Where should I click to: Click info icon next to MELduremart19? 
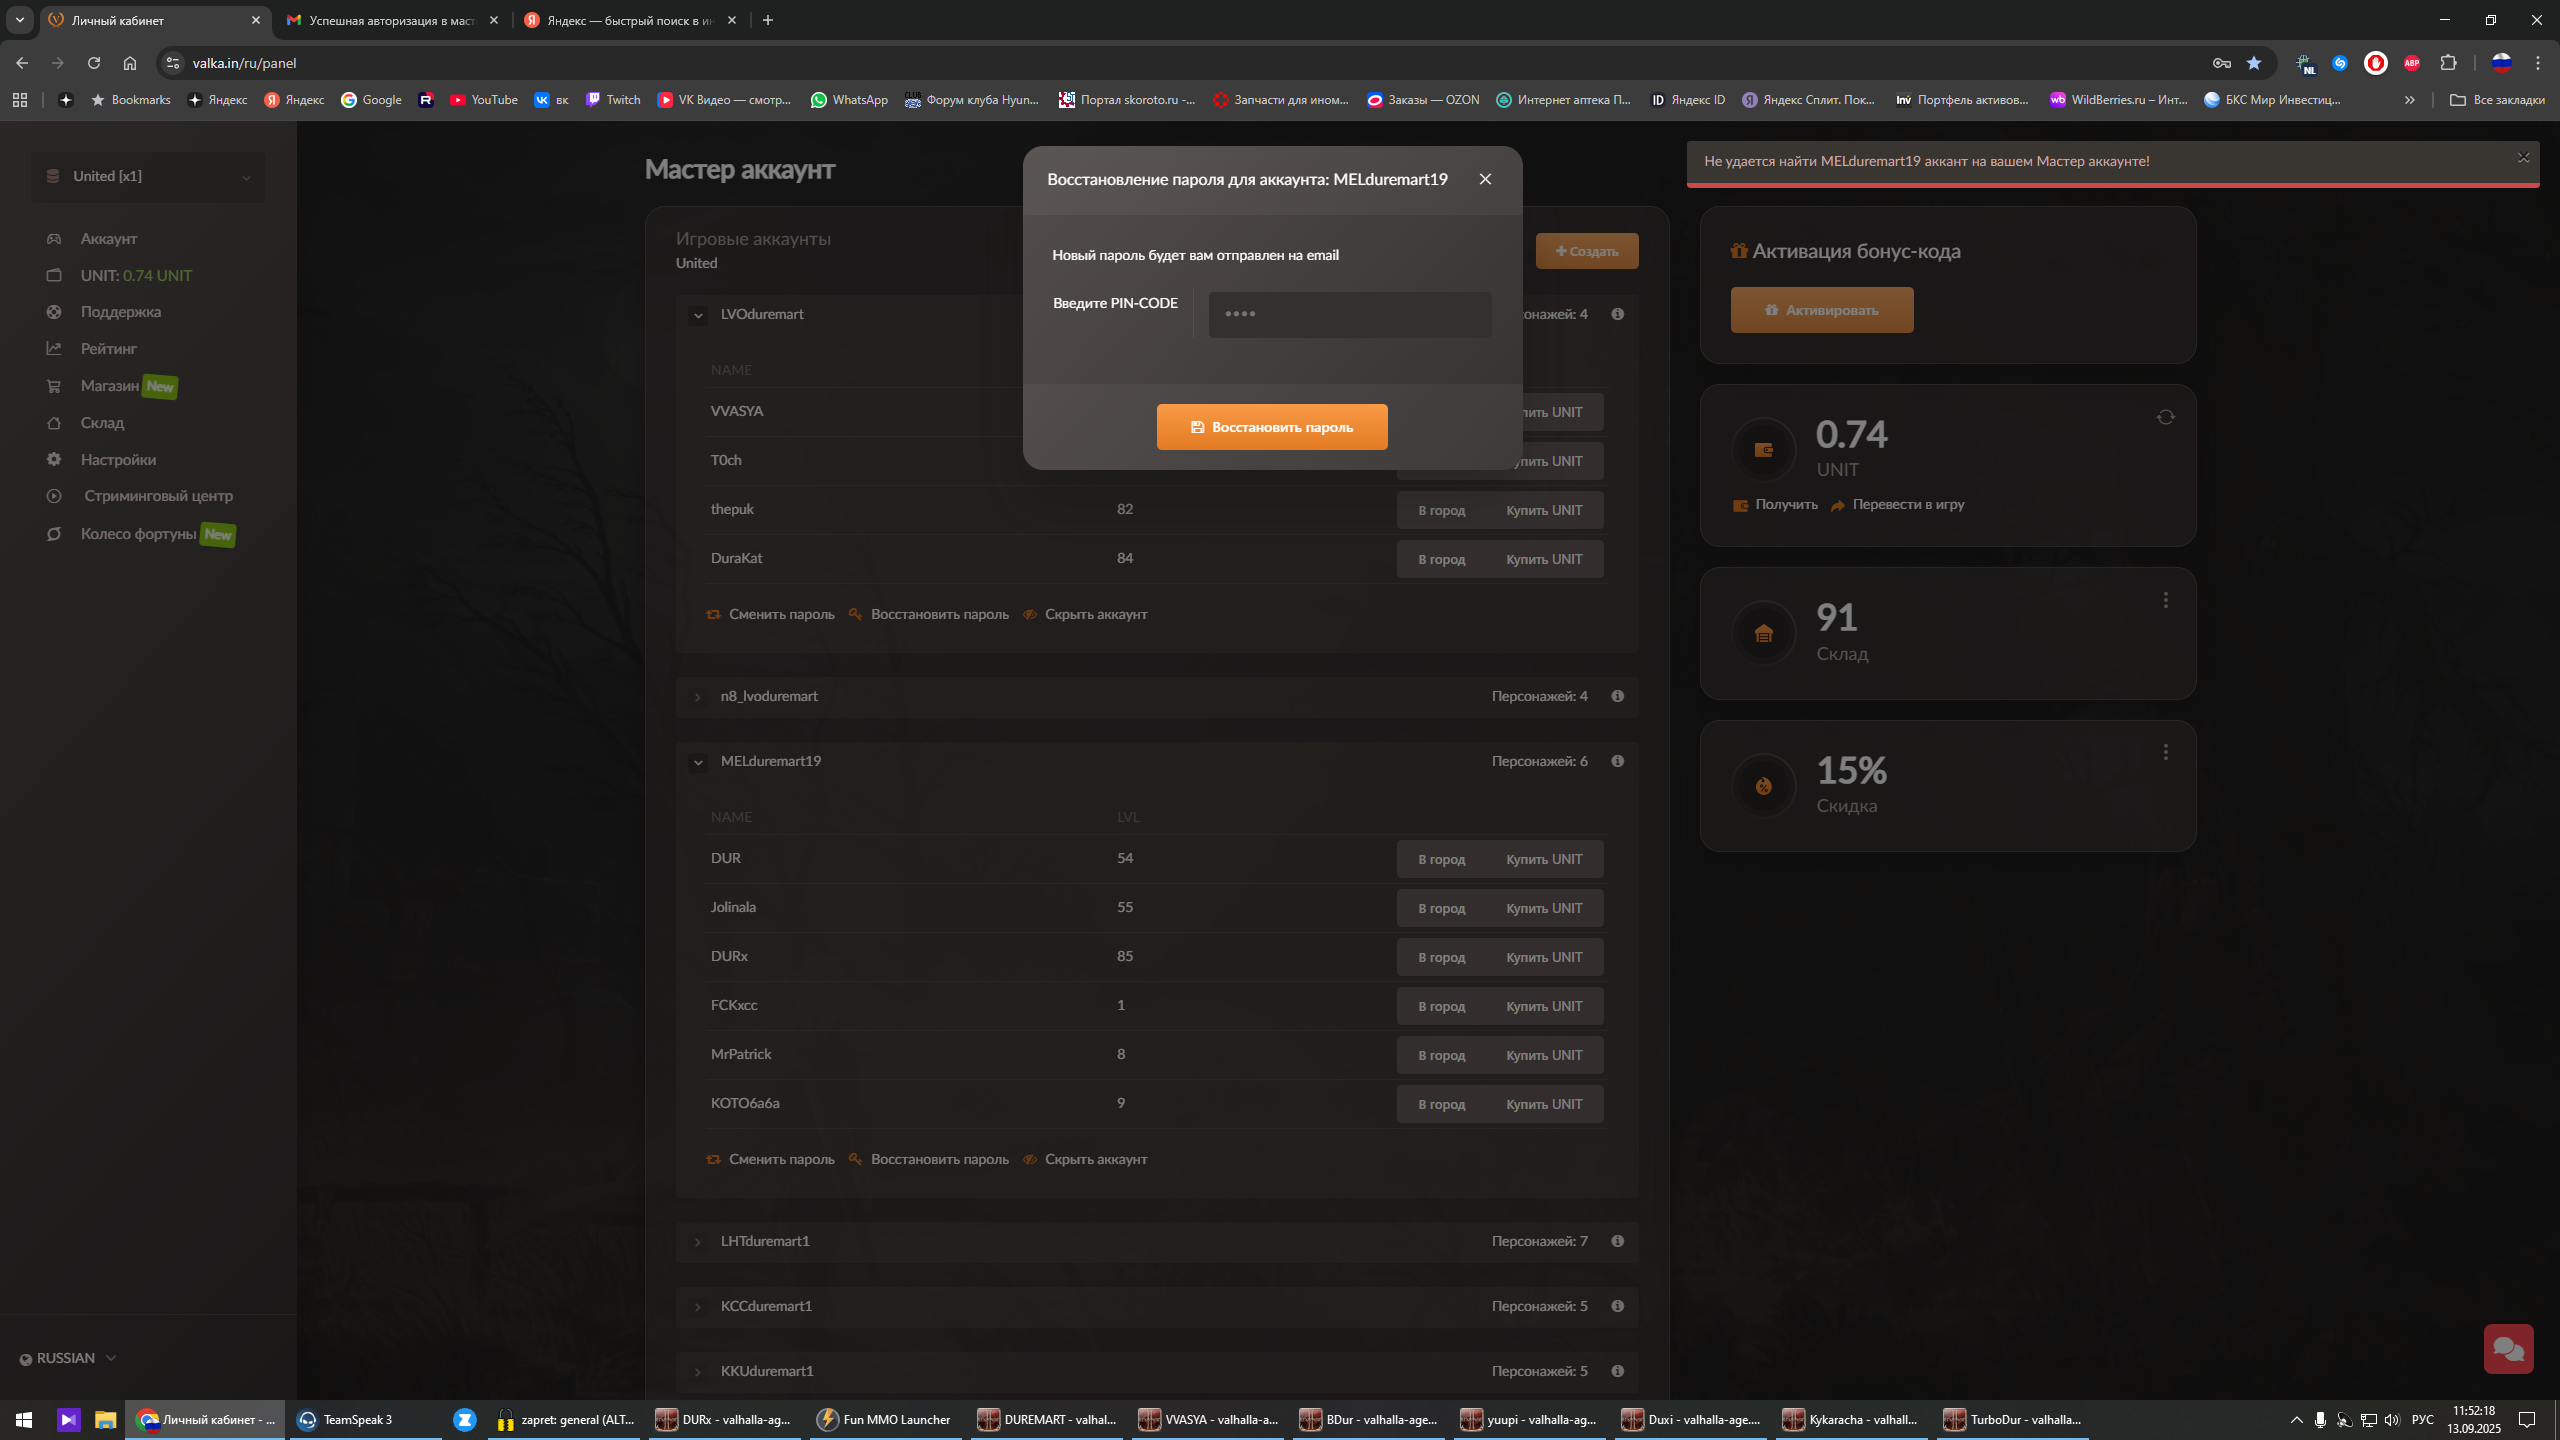tap(1617, 761)
